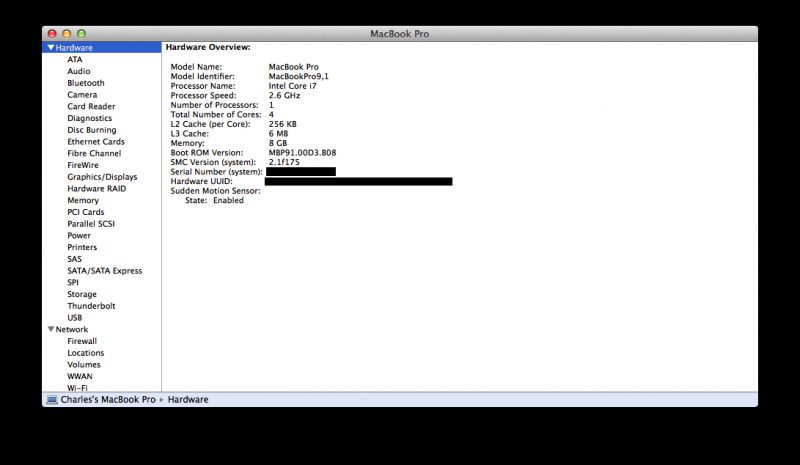
Task: Select Parallel SCSI entry
Action: (x=91, y=224)
